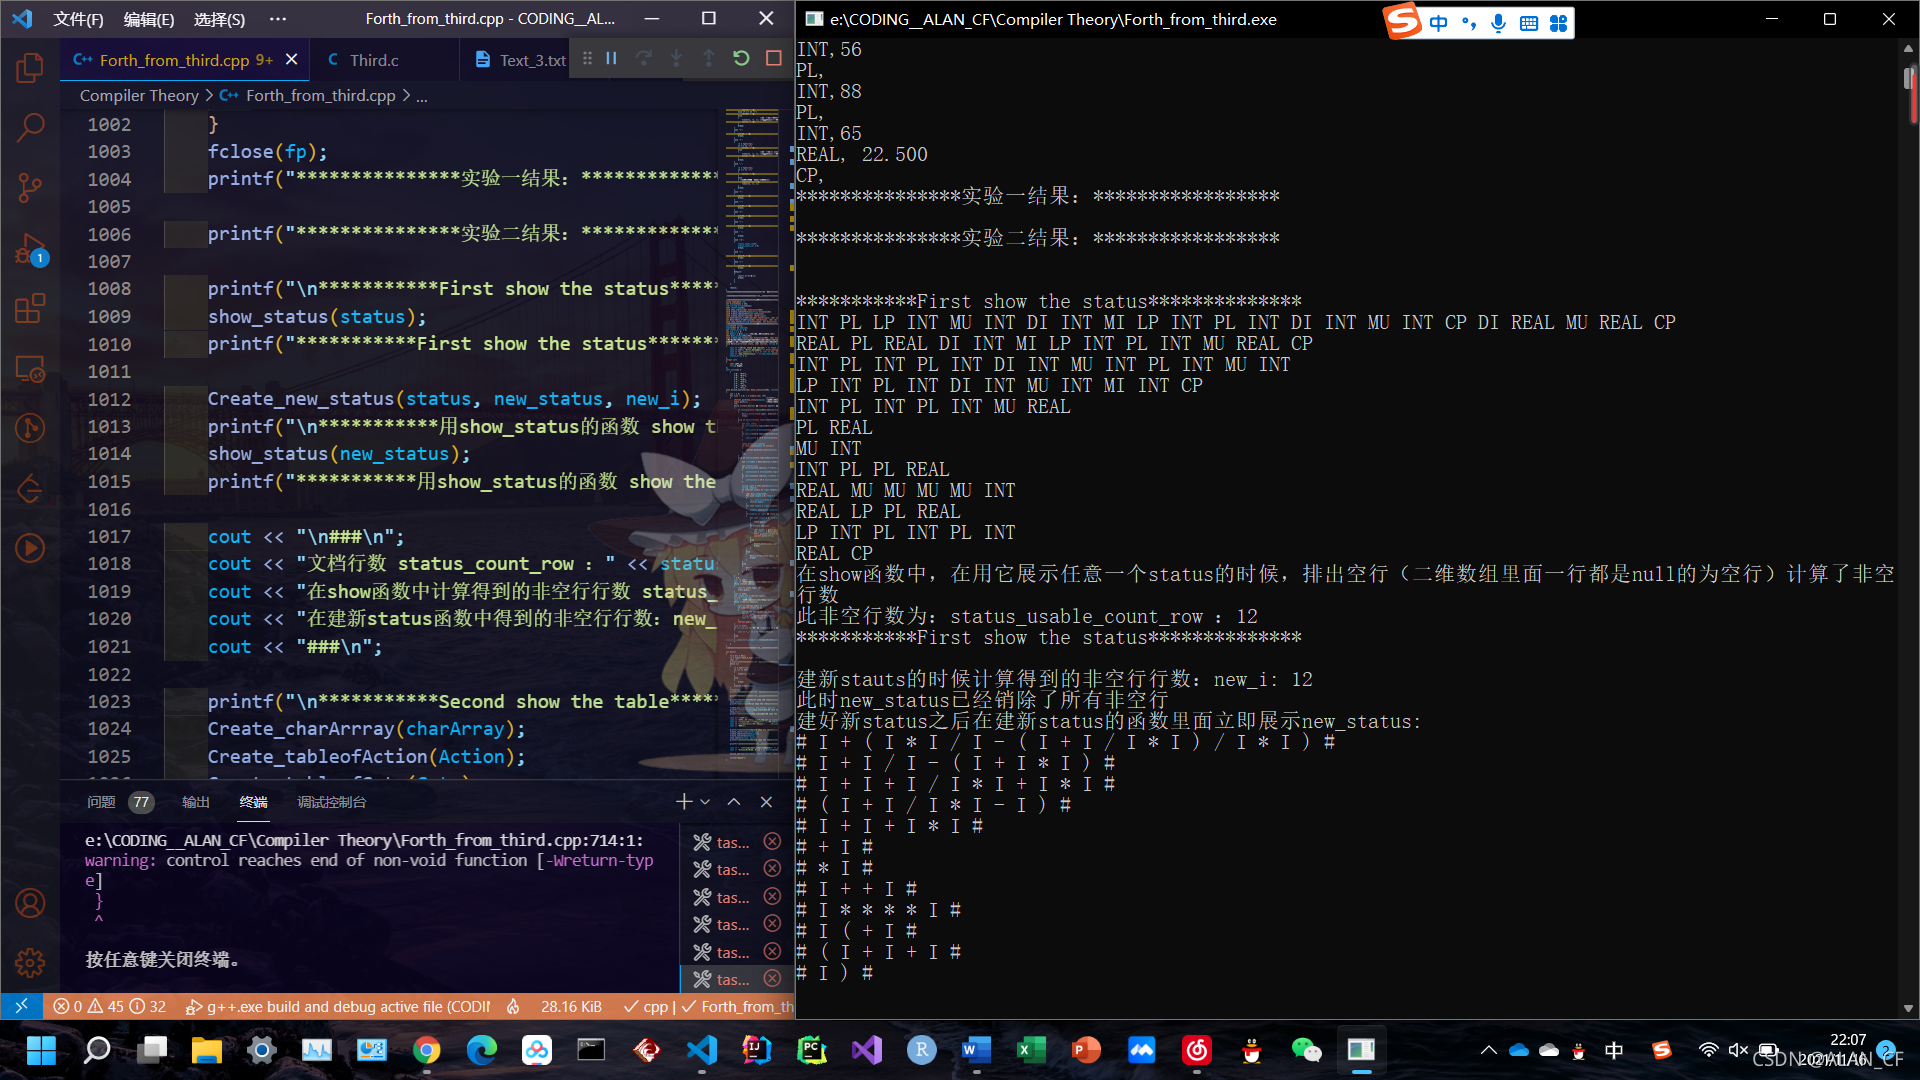The width and height of the screenshot is (1920, 1080).
Task: Pause the debug session
Action: pos(611,59)
